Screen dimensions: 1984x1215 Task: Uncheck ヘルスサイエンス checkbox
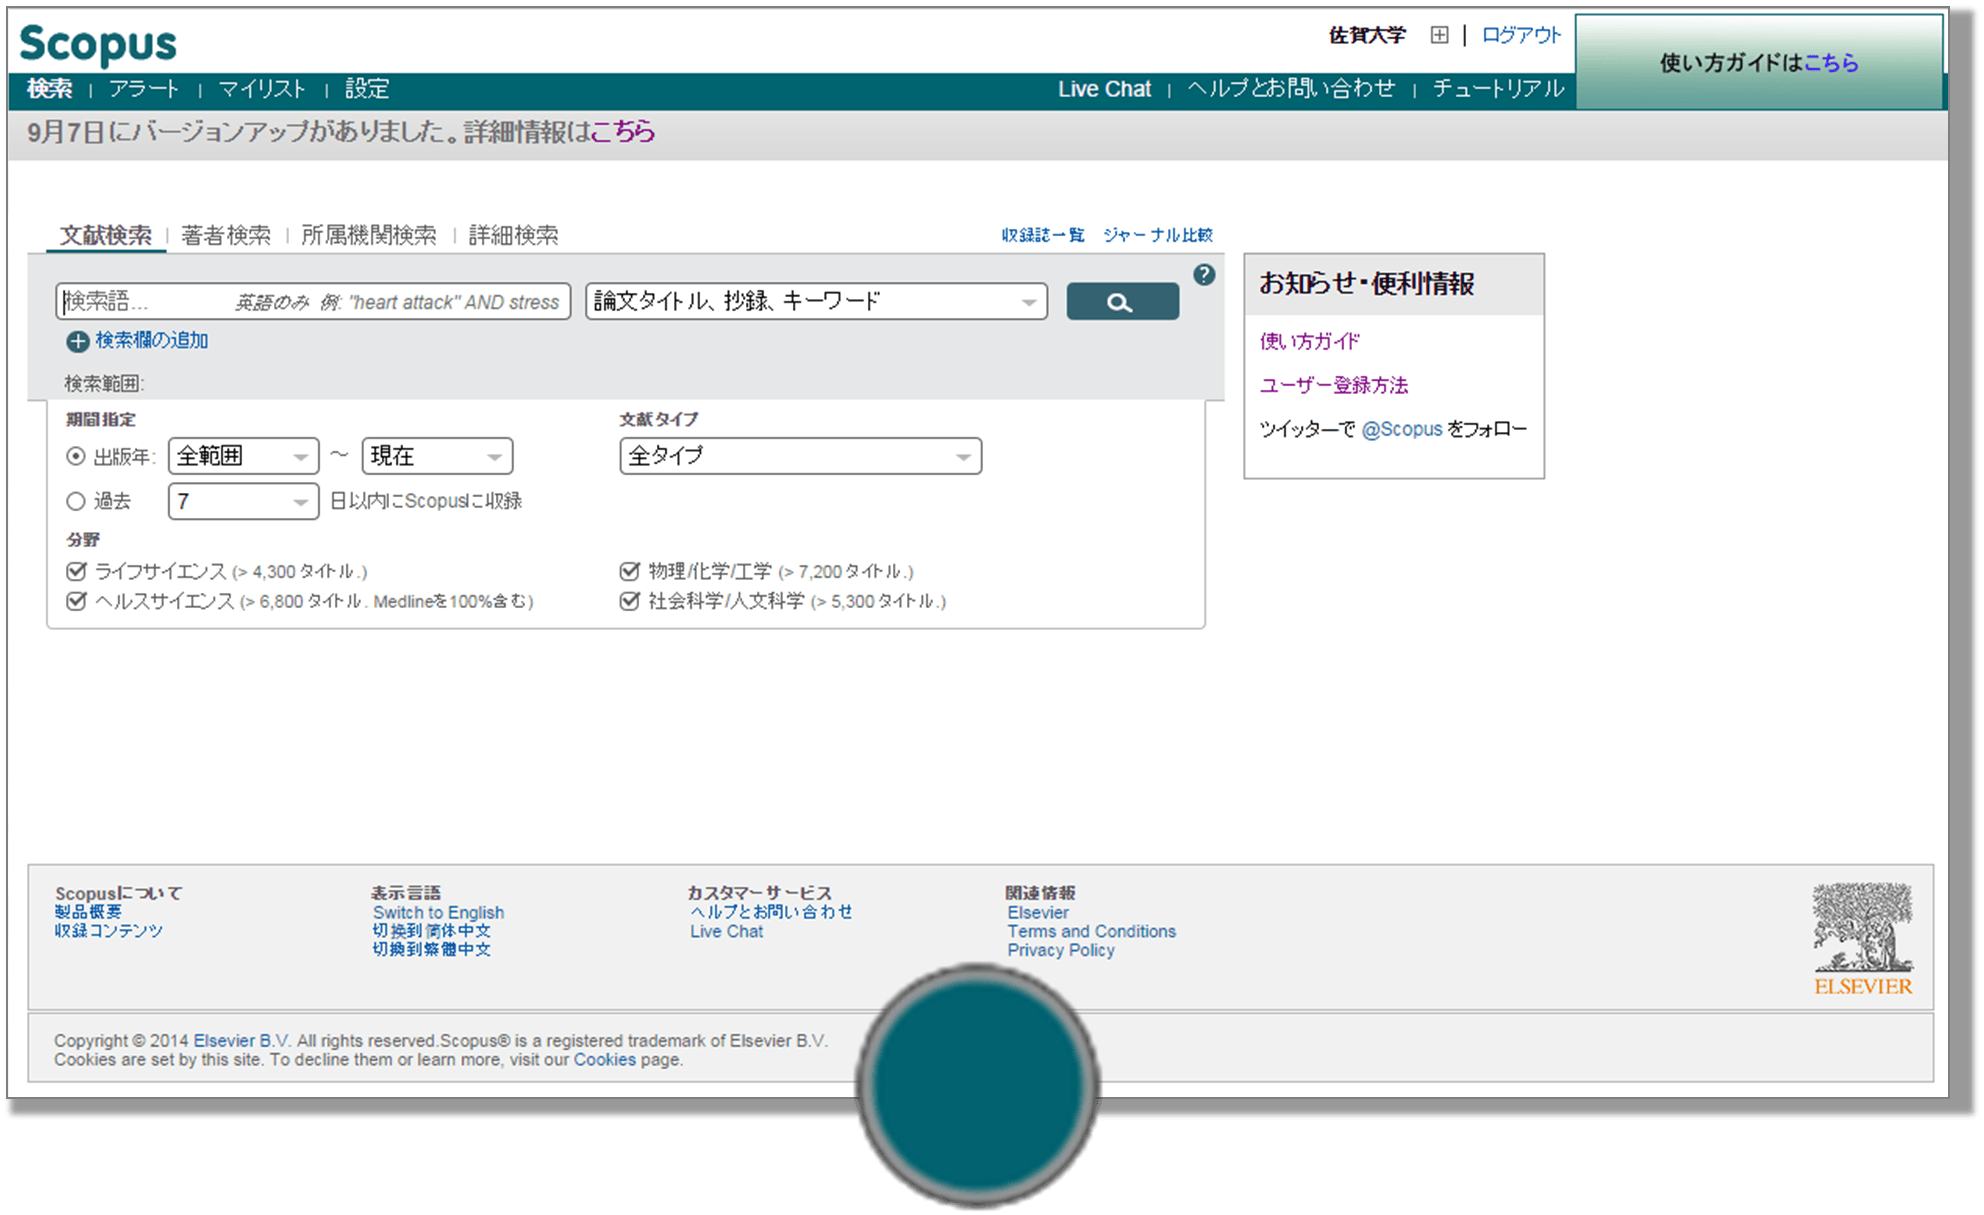pos(76,601)
